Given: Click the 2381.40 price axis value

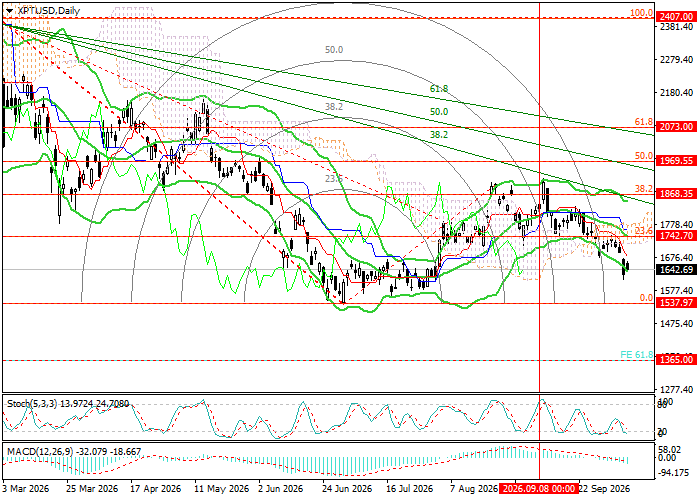Looking at the screenshot, I should click(x=677, y=27).
